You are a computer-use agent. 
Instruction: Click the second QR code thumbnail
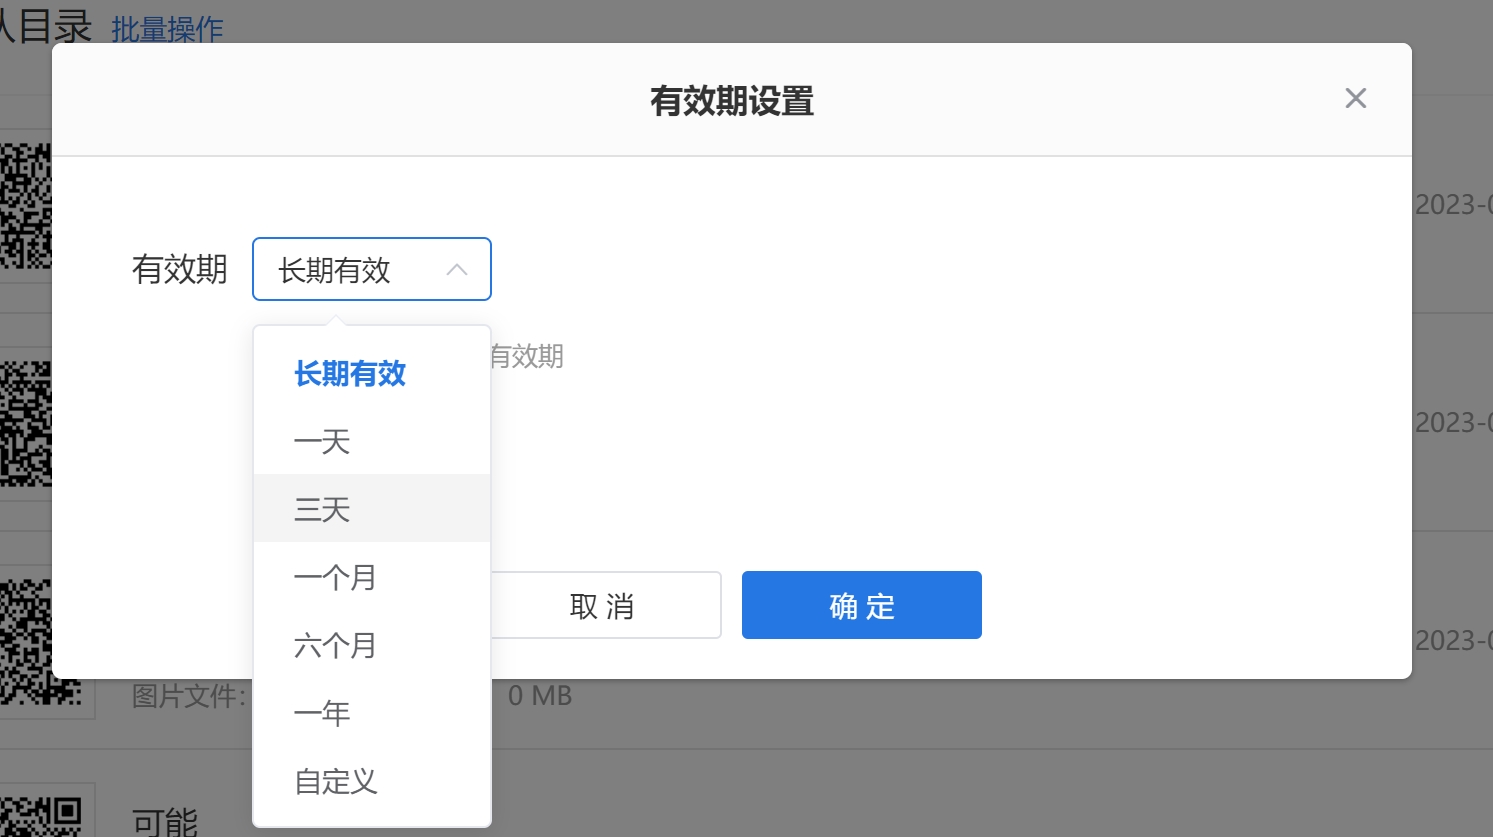click(x=26, y=423)
